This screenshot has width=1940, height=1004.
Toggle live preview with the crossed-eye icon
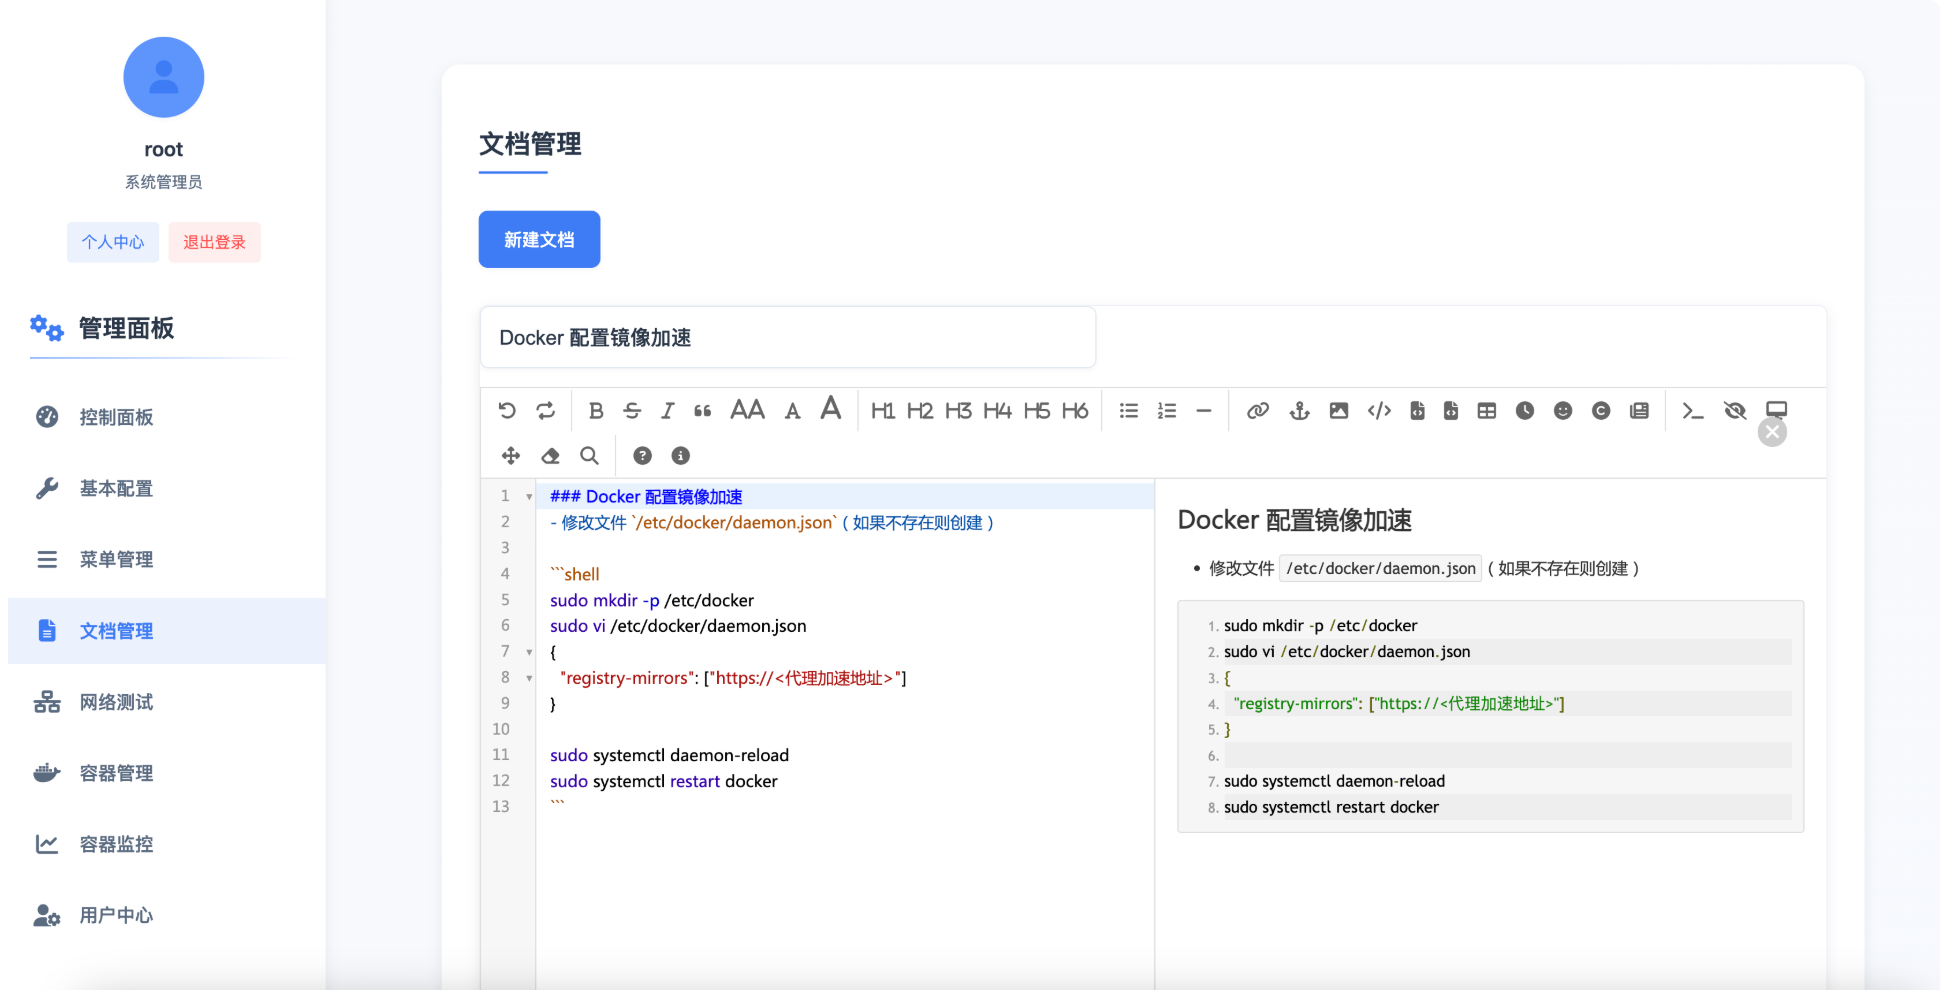[1735, 410]
